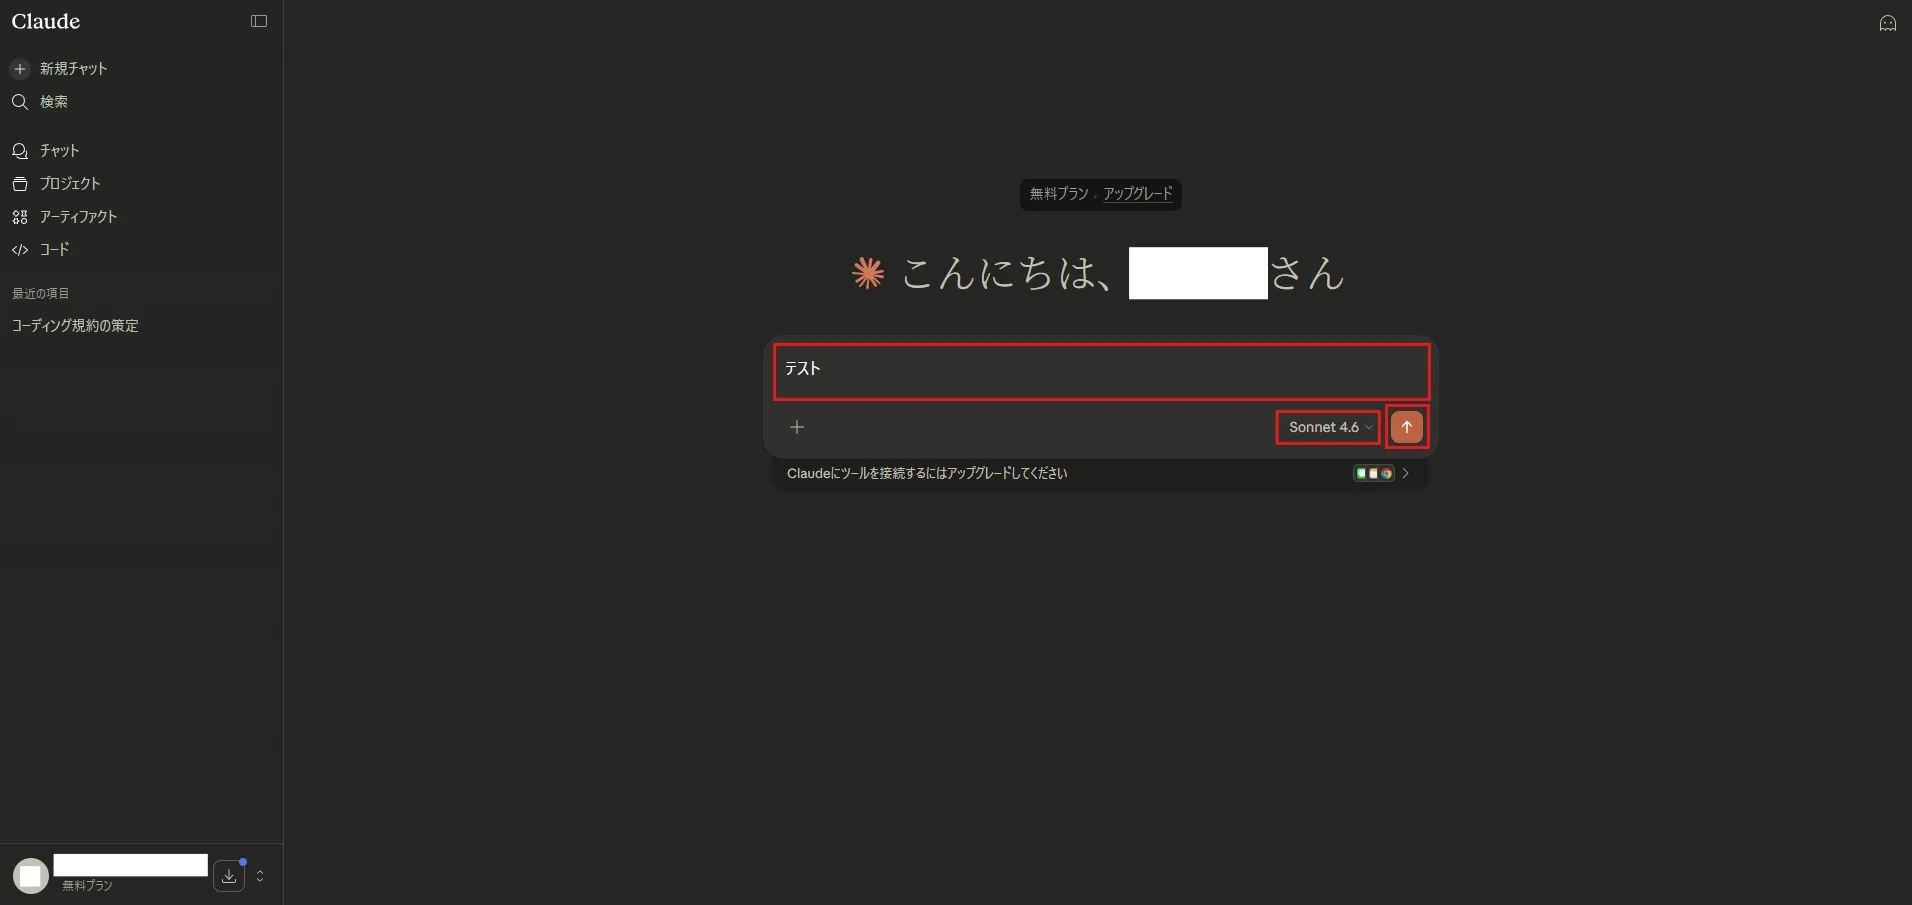Click the 無料プラン label in the top badge
This screenshot has width=1912, height=905.
coord(1059,194)
